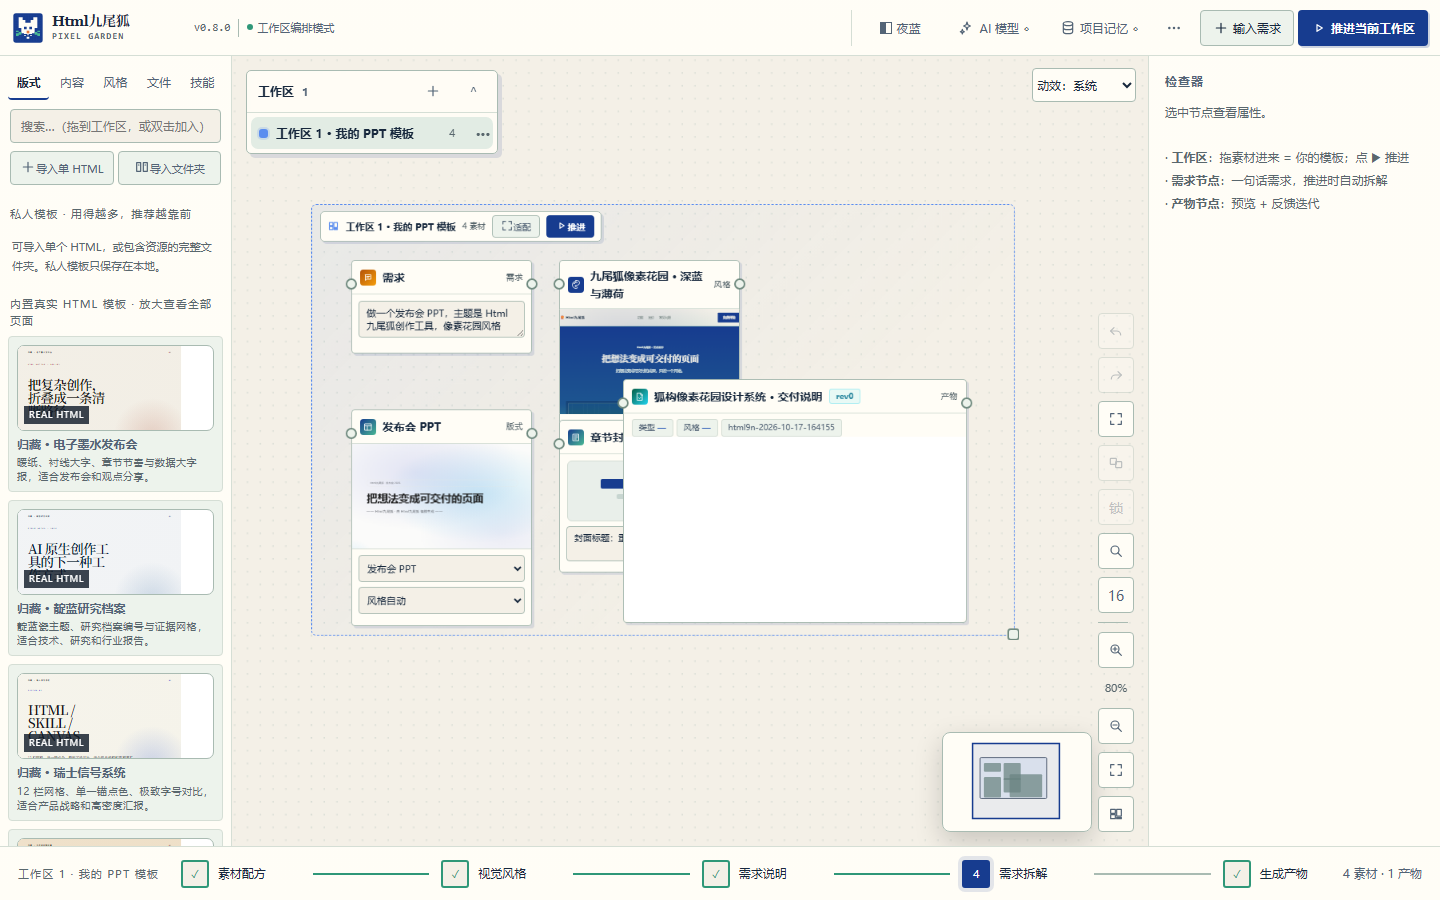Viewport: 1440px width, 900px height.
Task: Toggle the minimap layout icon
Action: click(x=1116, y=814)
